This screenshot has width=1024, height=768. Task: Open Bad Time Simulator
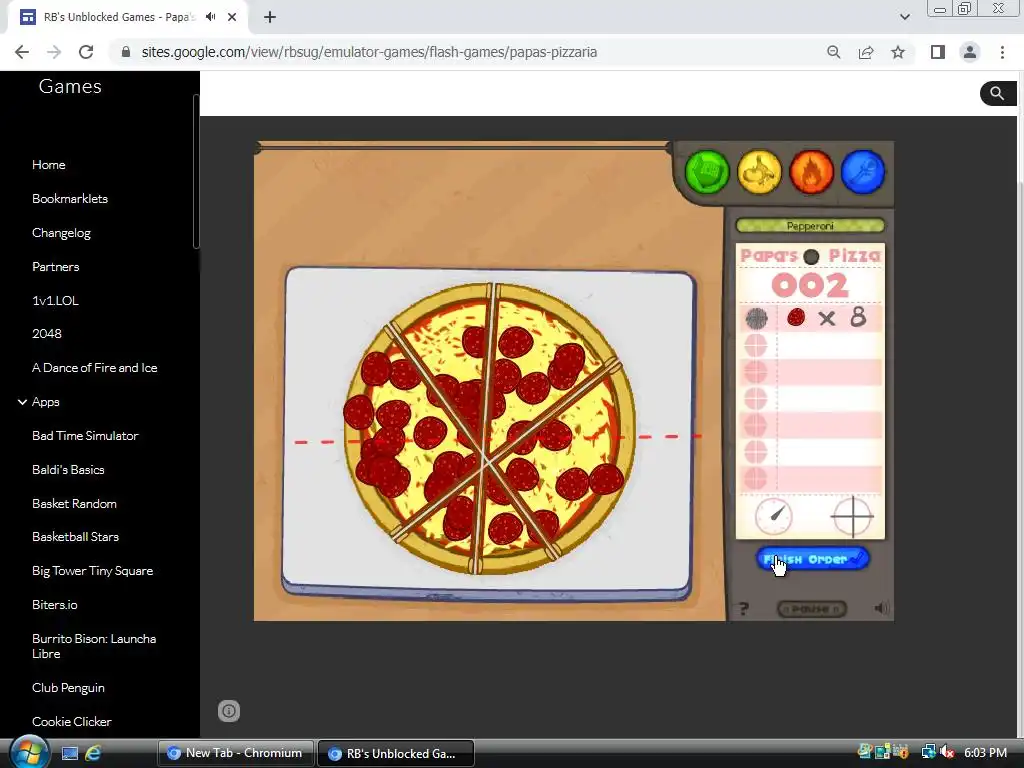coord(85,436)
